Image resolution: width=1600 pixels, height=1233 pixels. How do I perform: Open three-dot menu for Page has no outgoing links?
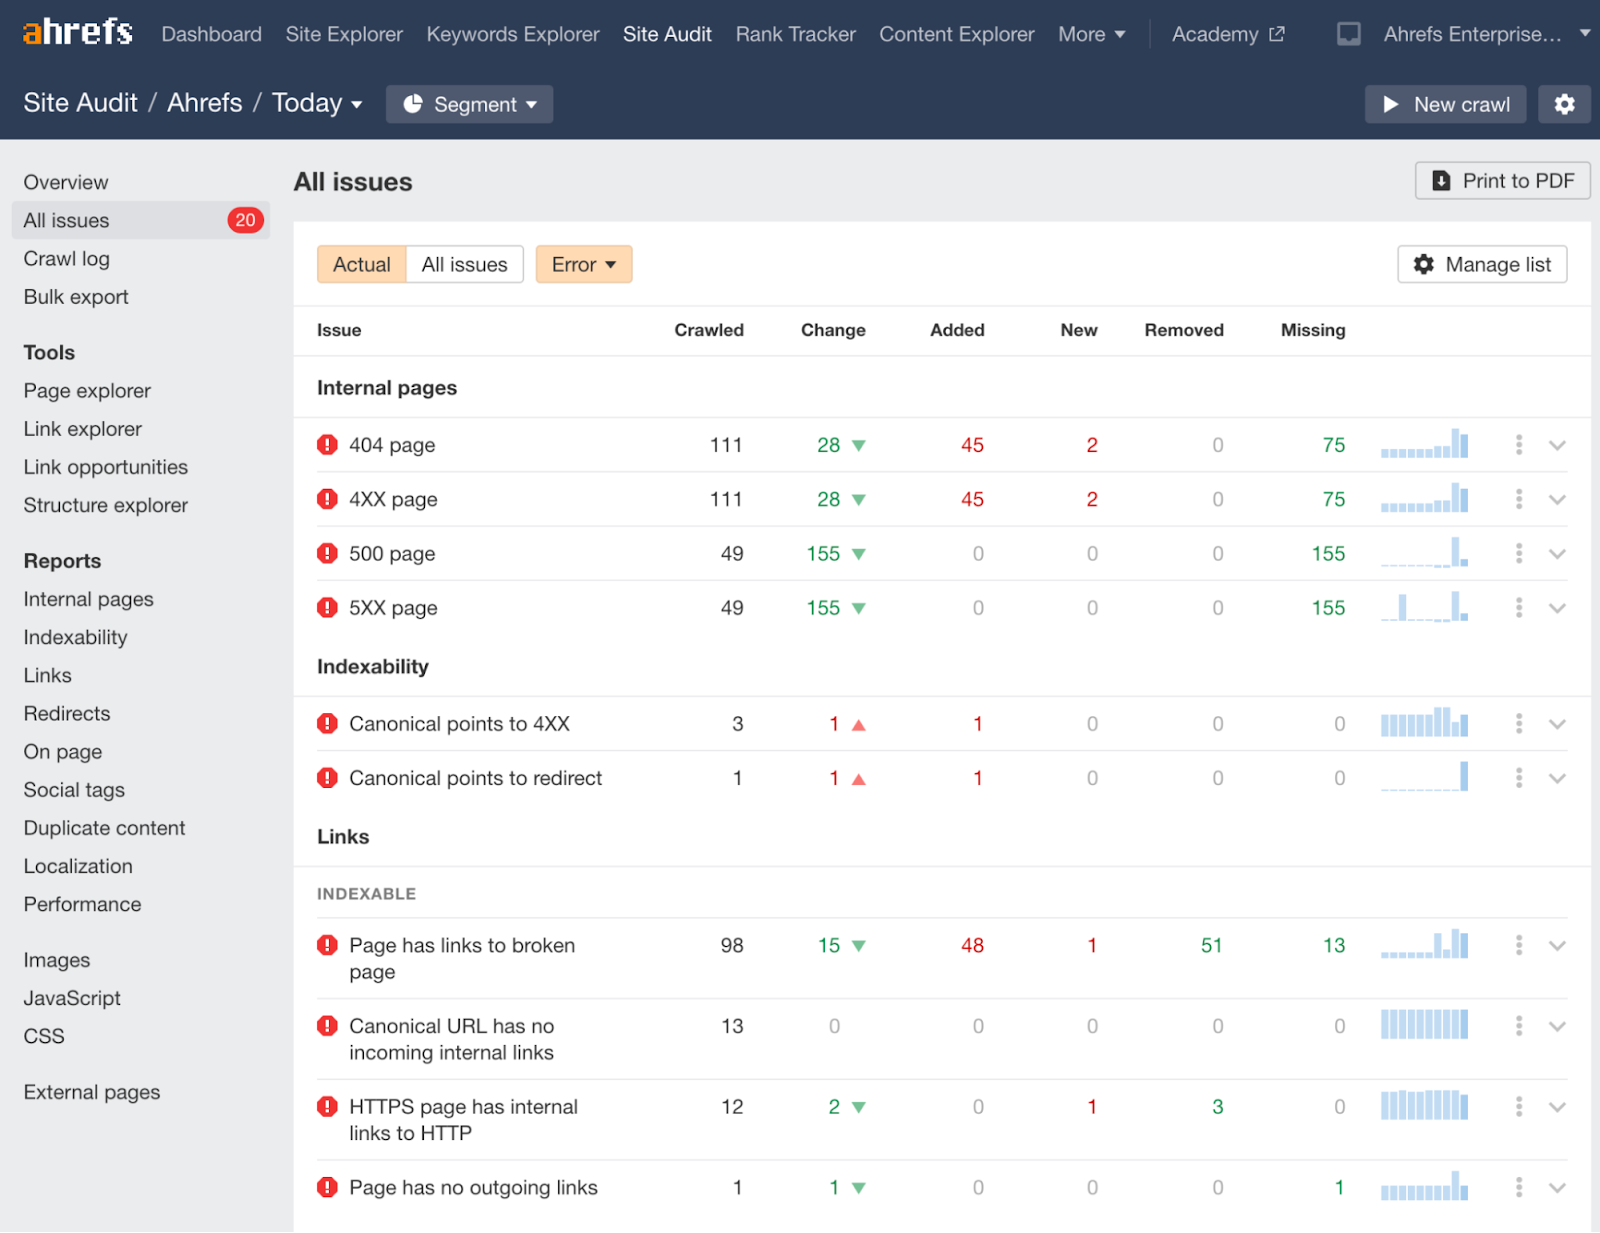[1518, 1187]
